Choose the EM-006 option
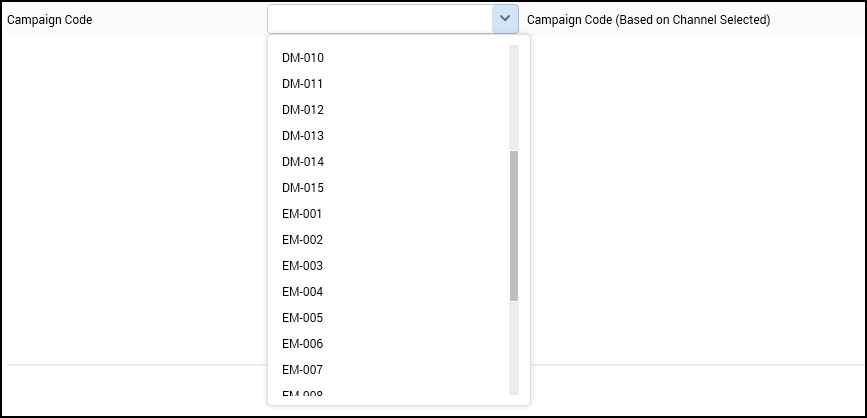This screenshot has width=867, height=418. pos(302,344)
